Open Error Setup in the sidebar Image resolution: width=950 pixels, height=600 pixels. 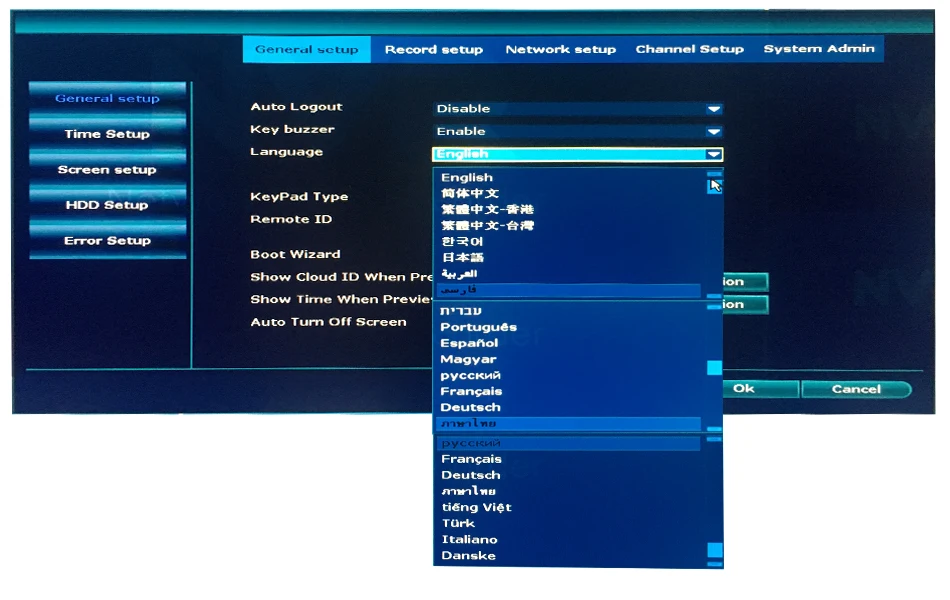(x=107, y=241)
